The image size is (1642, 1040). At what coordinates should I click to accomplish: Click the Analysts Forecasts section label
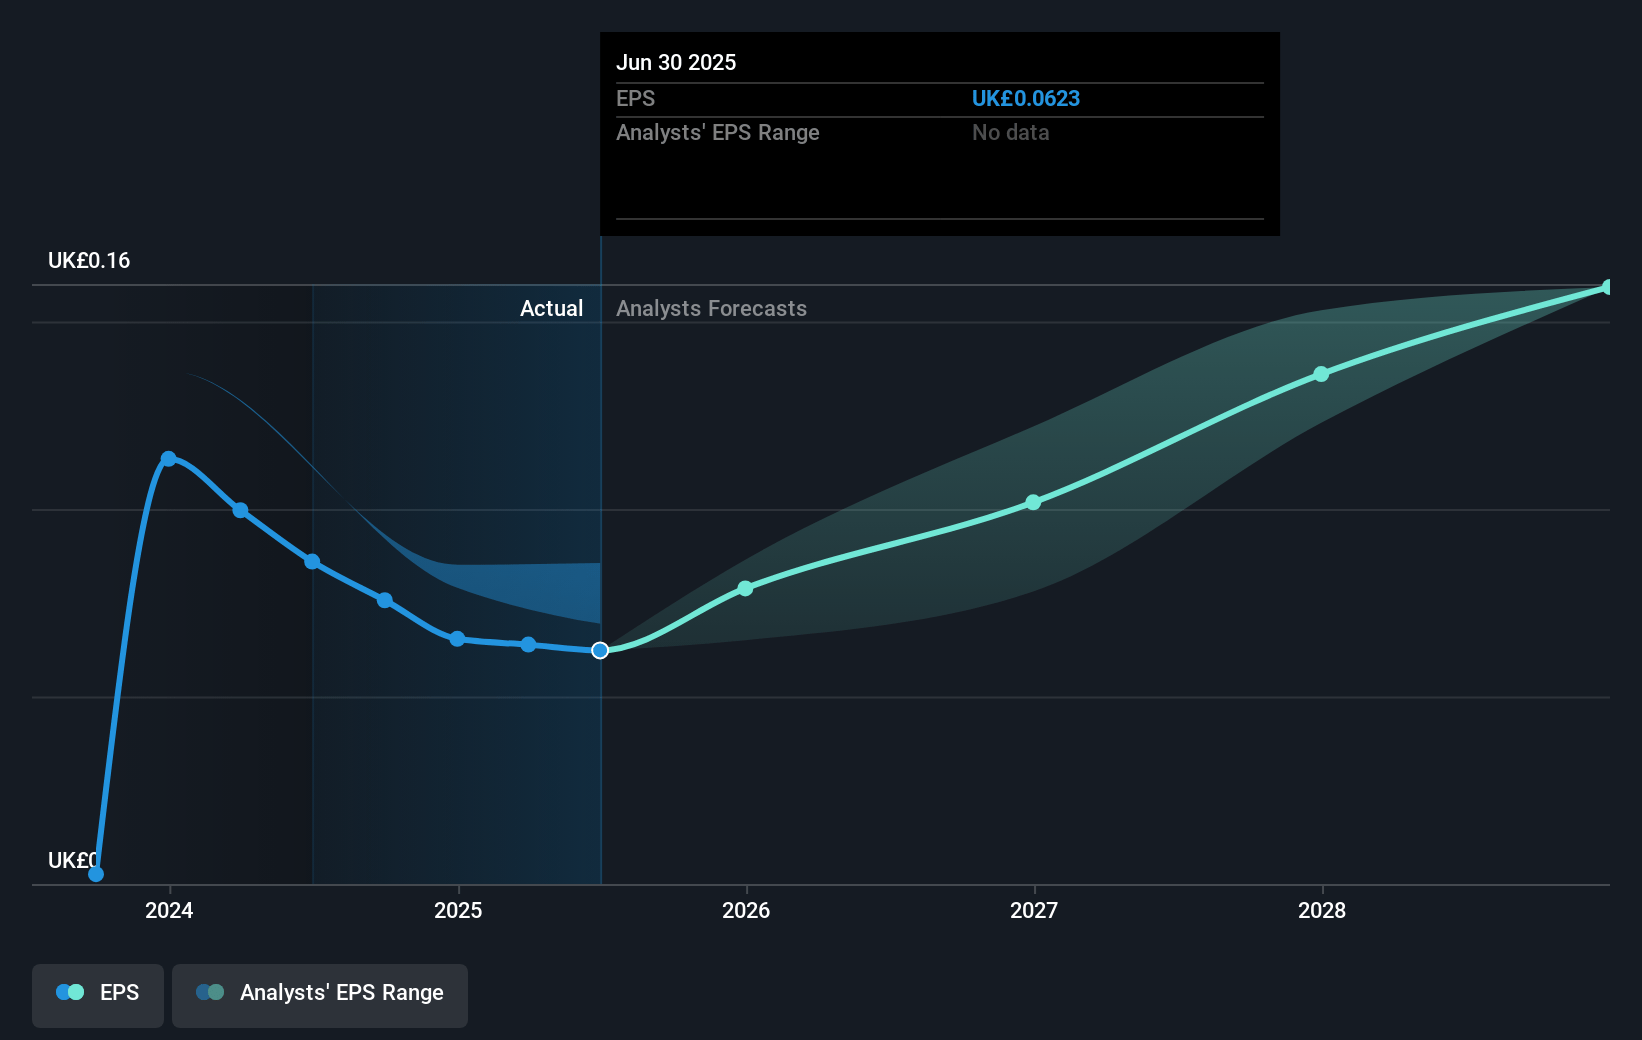coord(711,309)
